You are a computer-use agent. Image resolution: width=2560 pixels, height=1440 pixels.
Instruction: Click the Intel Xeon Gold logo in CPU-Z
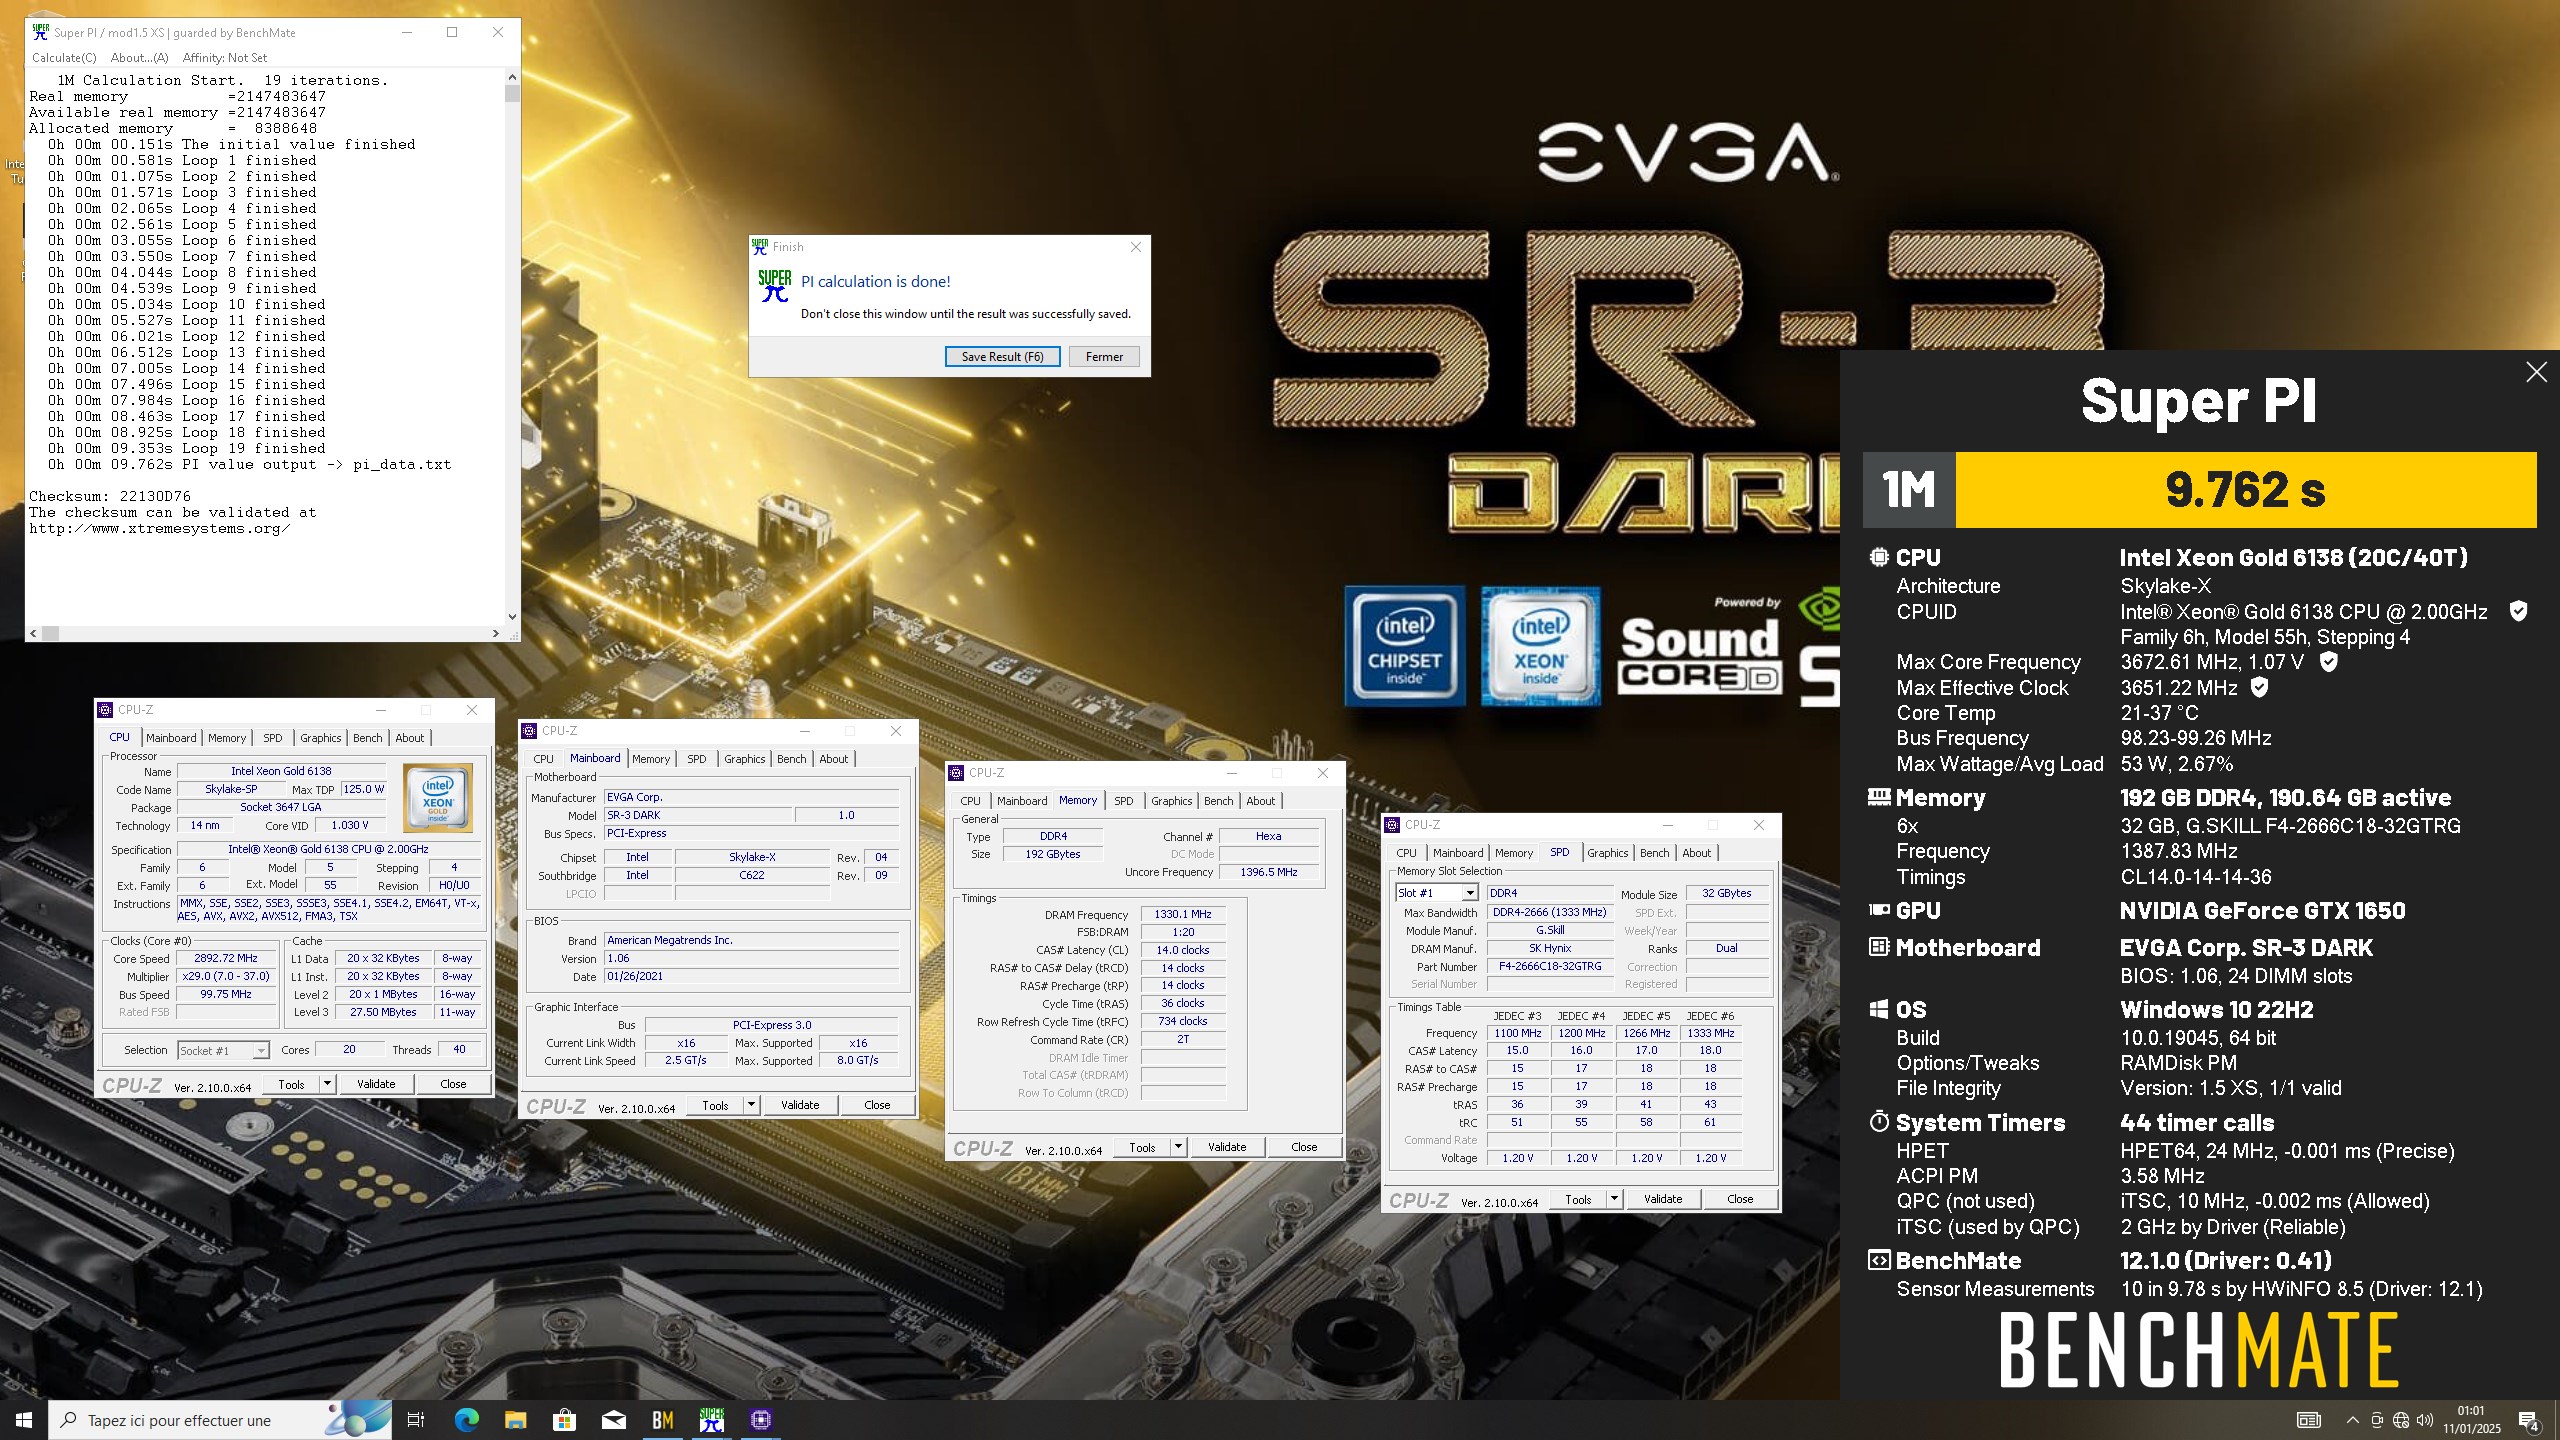[x=438, y=797]
